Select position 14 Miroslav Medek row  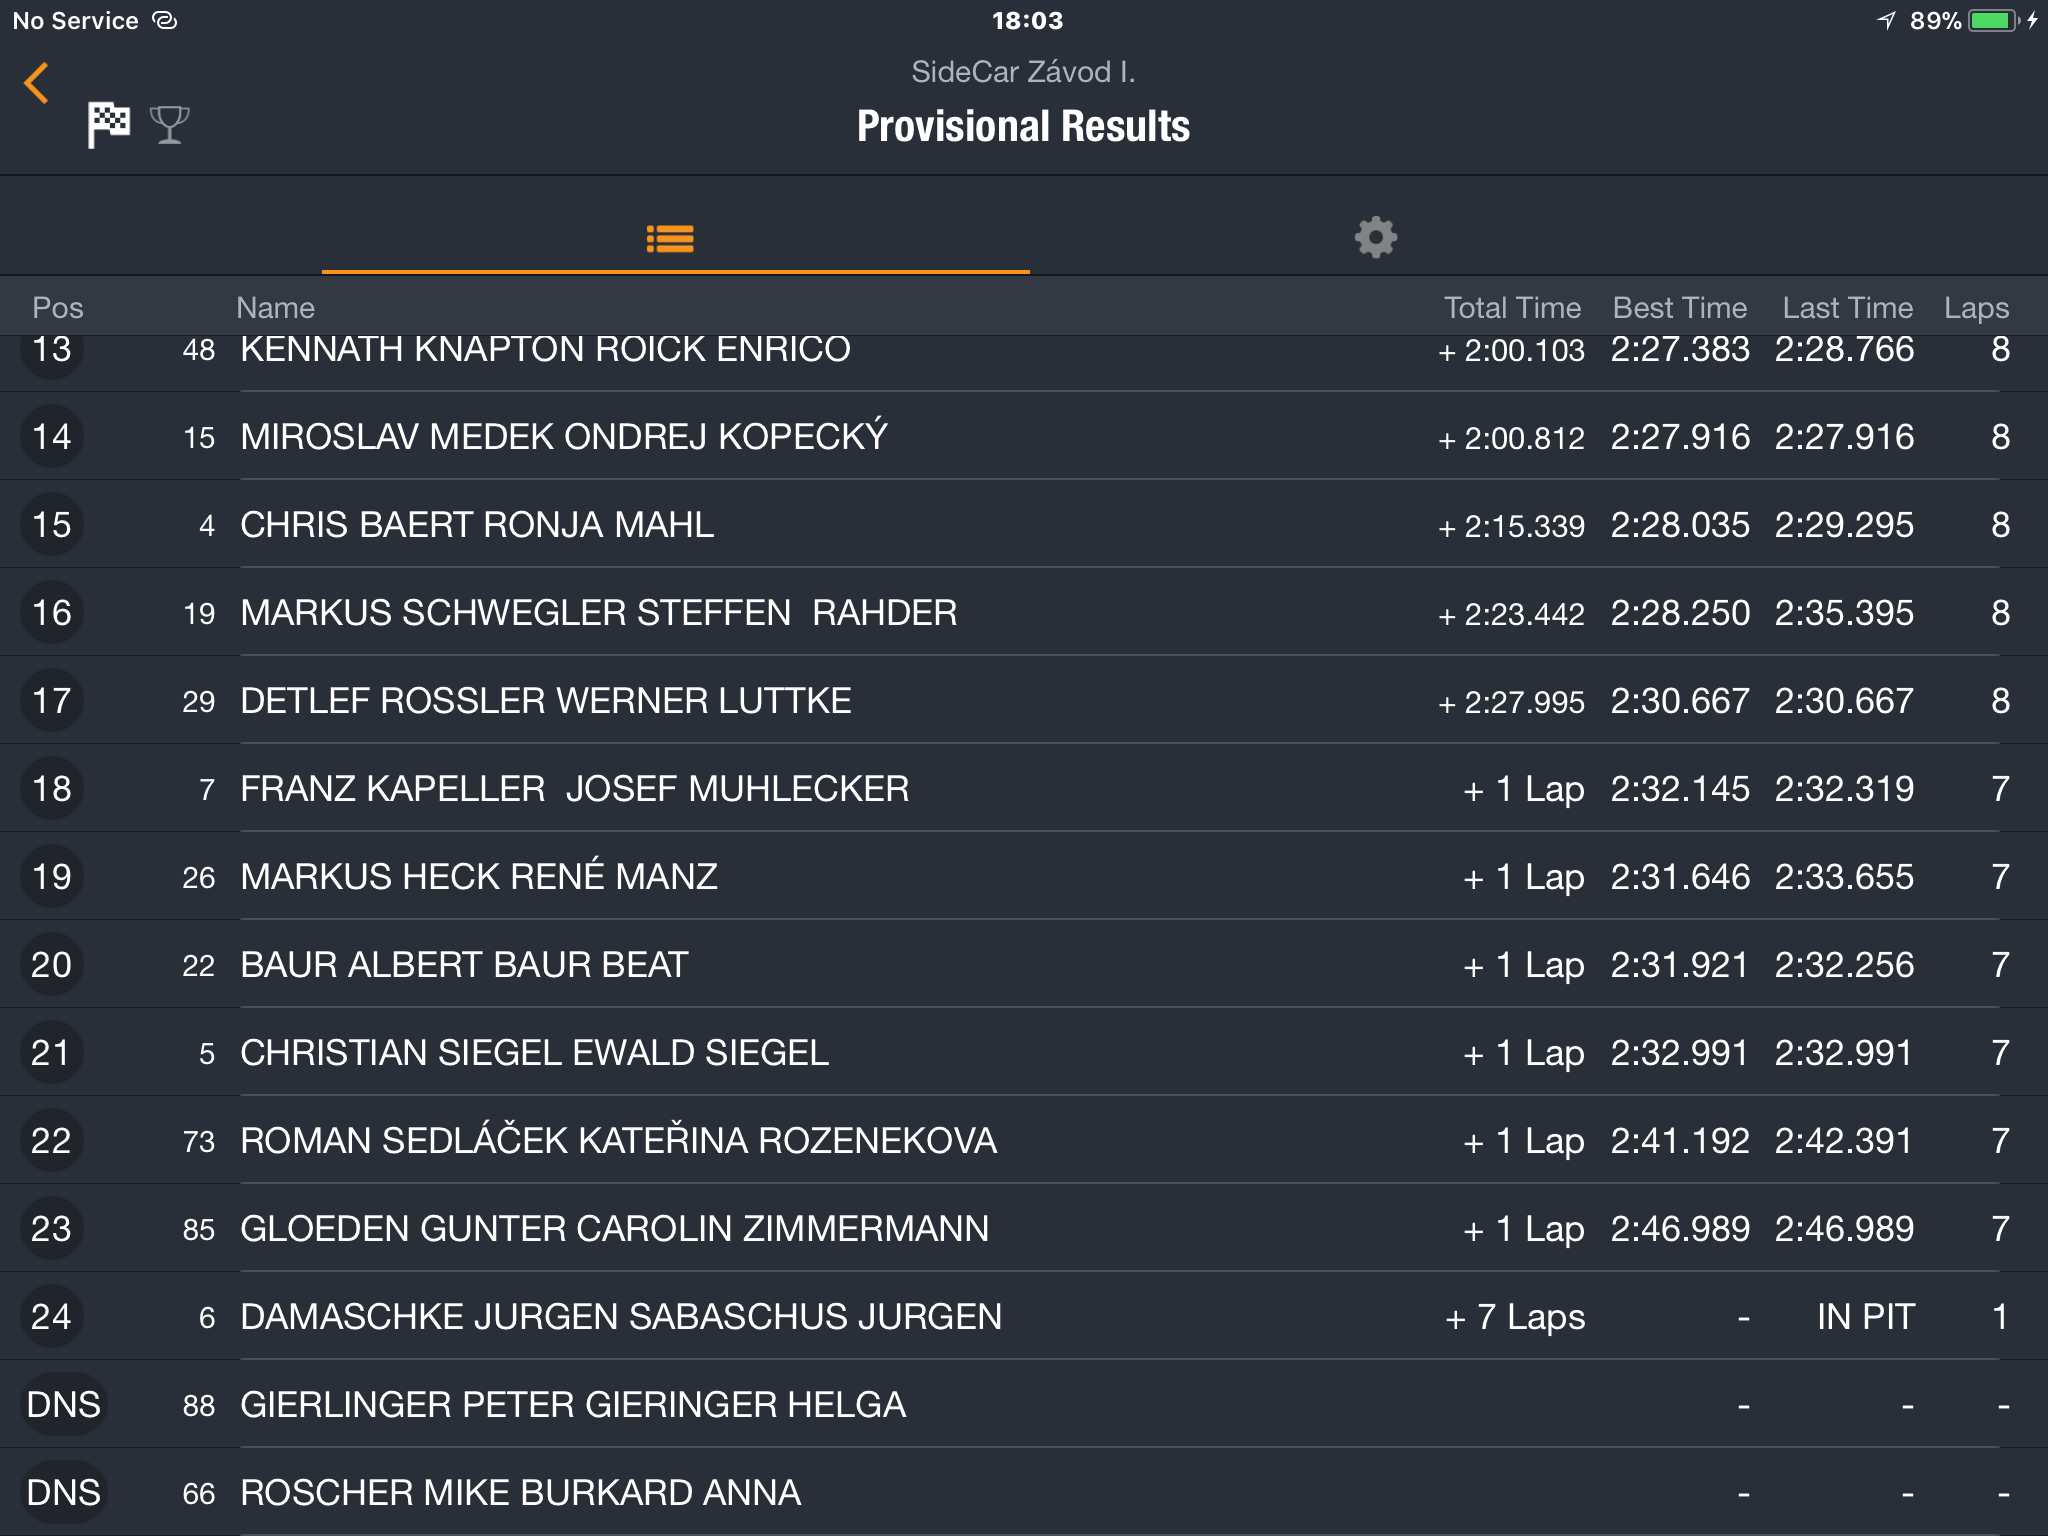(x=1024, y=437)
